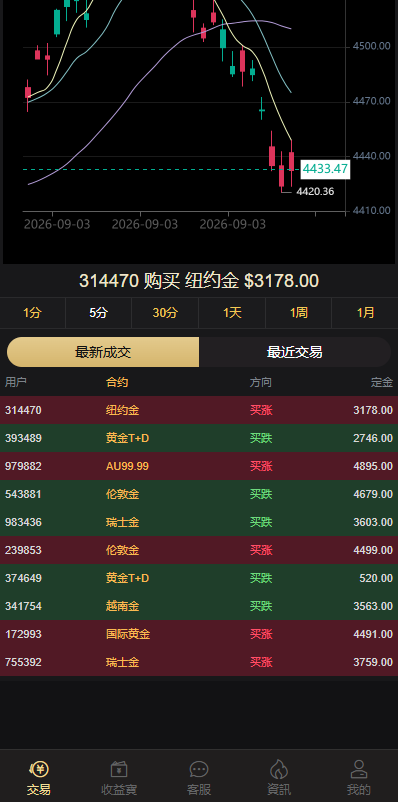Image resolution: width=398 pixels, height=802 pixels.
Task: Select user 239853 row
Action: coord(199,550)
